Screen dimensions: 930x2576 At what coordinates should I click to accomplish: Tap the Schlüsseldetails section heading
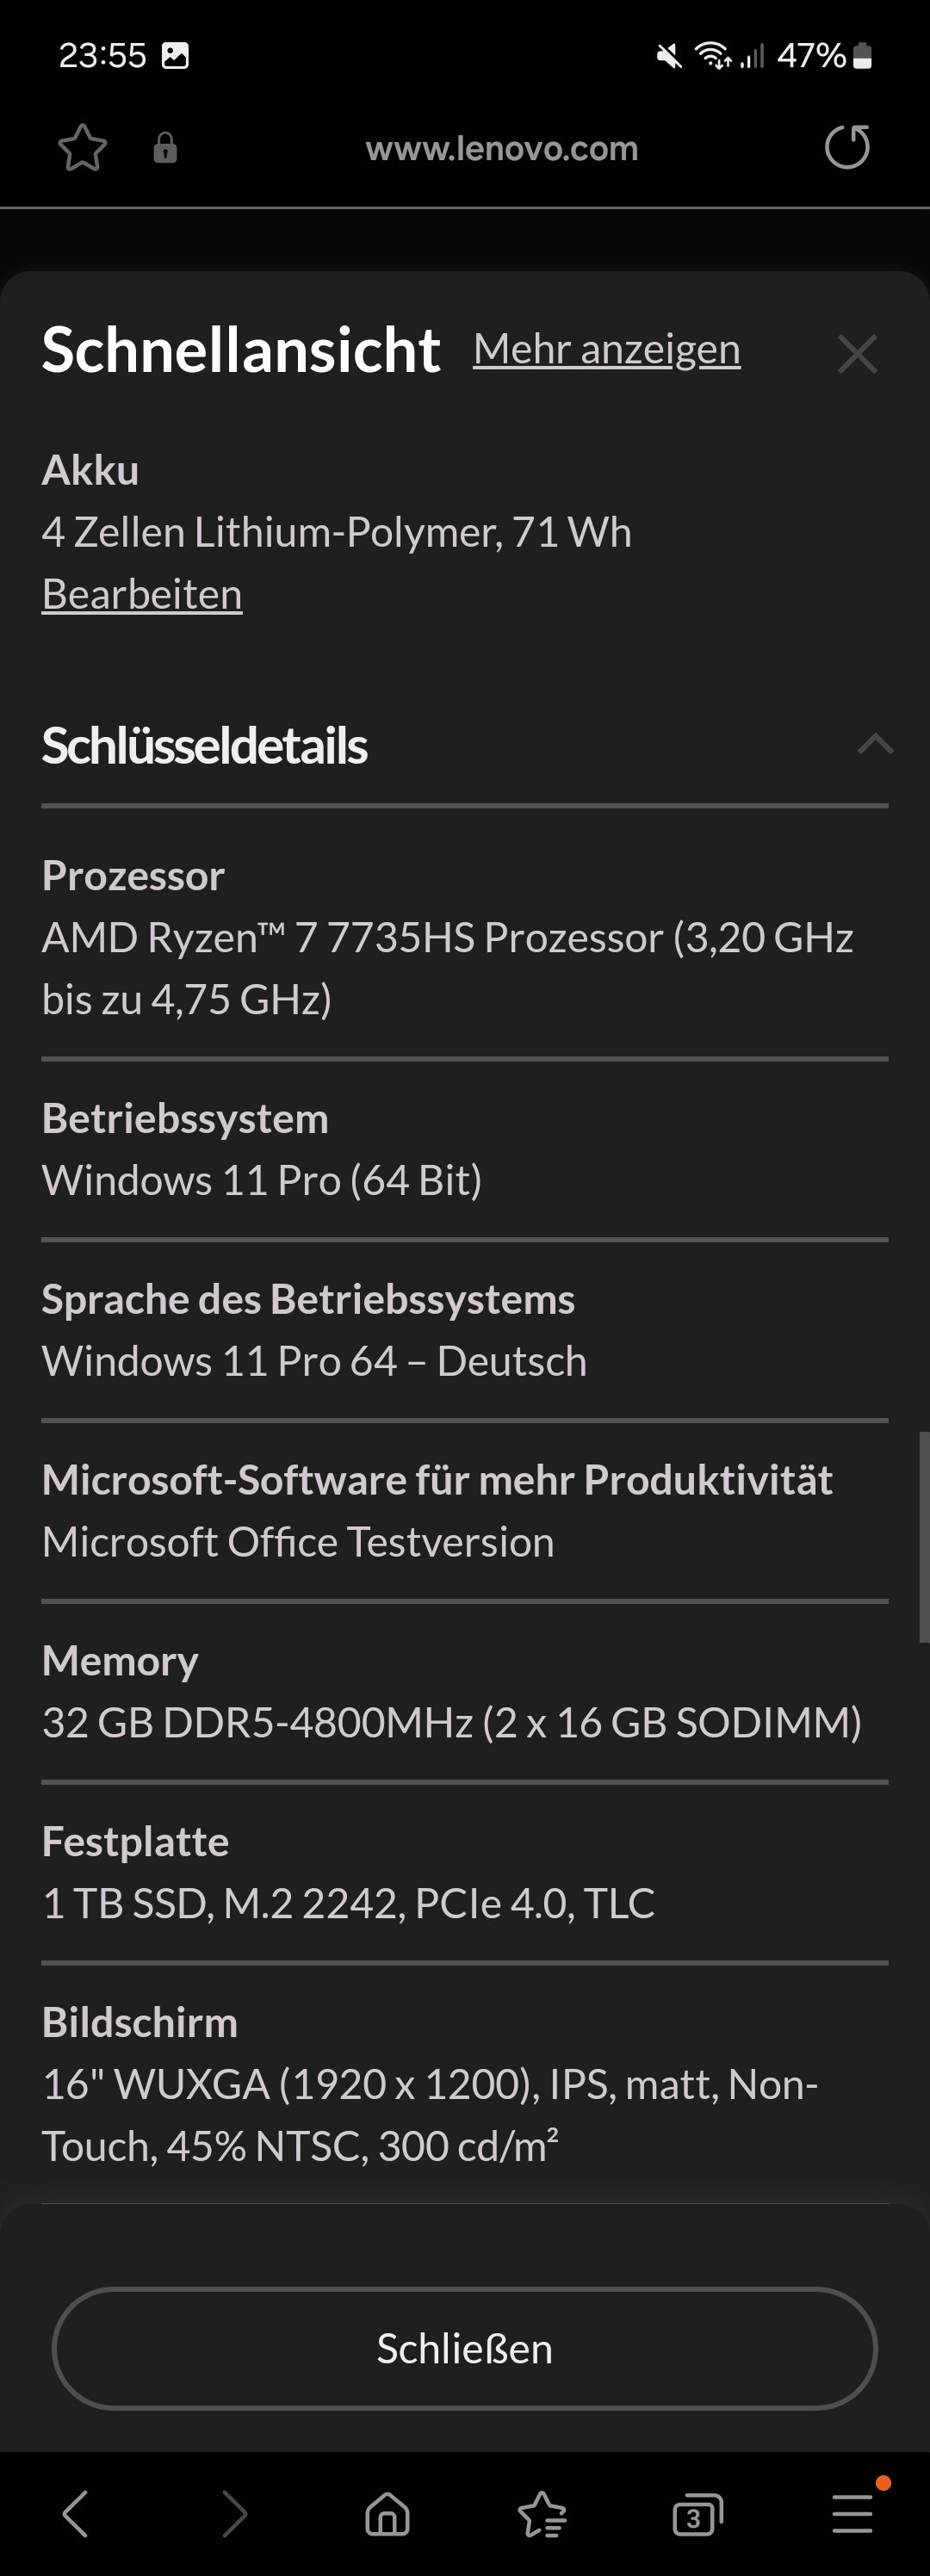(x=205, y=746)
